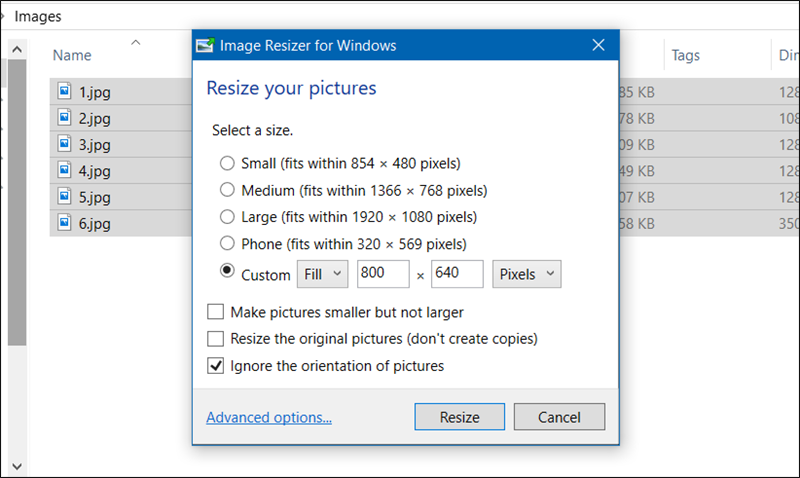Viewport: 800px width, 478px height.
Task: Choose the Medium 1366 × 768 option
Action: (227, 190)
